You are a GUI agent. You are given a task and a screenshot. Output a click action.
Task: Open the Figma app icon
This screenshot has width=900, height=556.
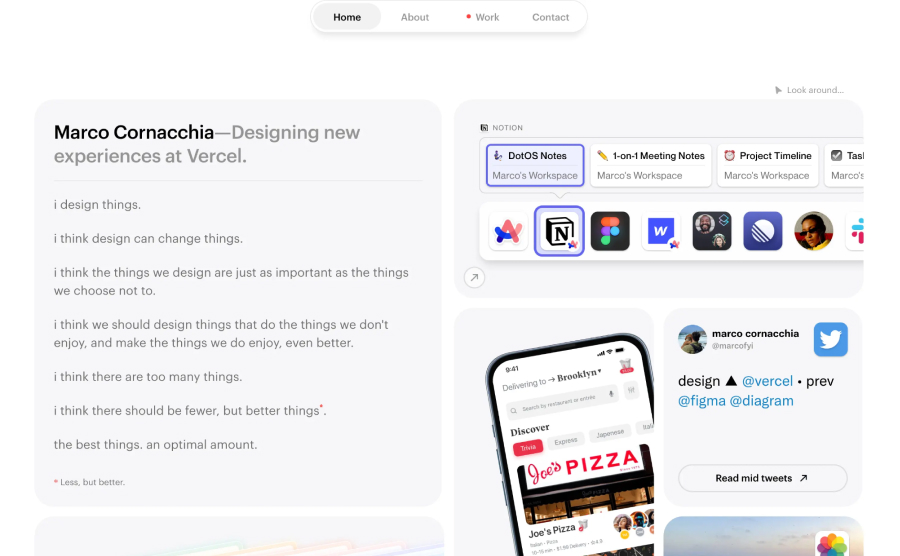point(610,231)
